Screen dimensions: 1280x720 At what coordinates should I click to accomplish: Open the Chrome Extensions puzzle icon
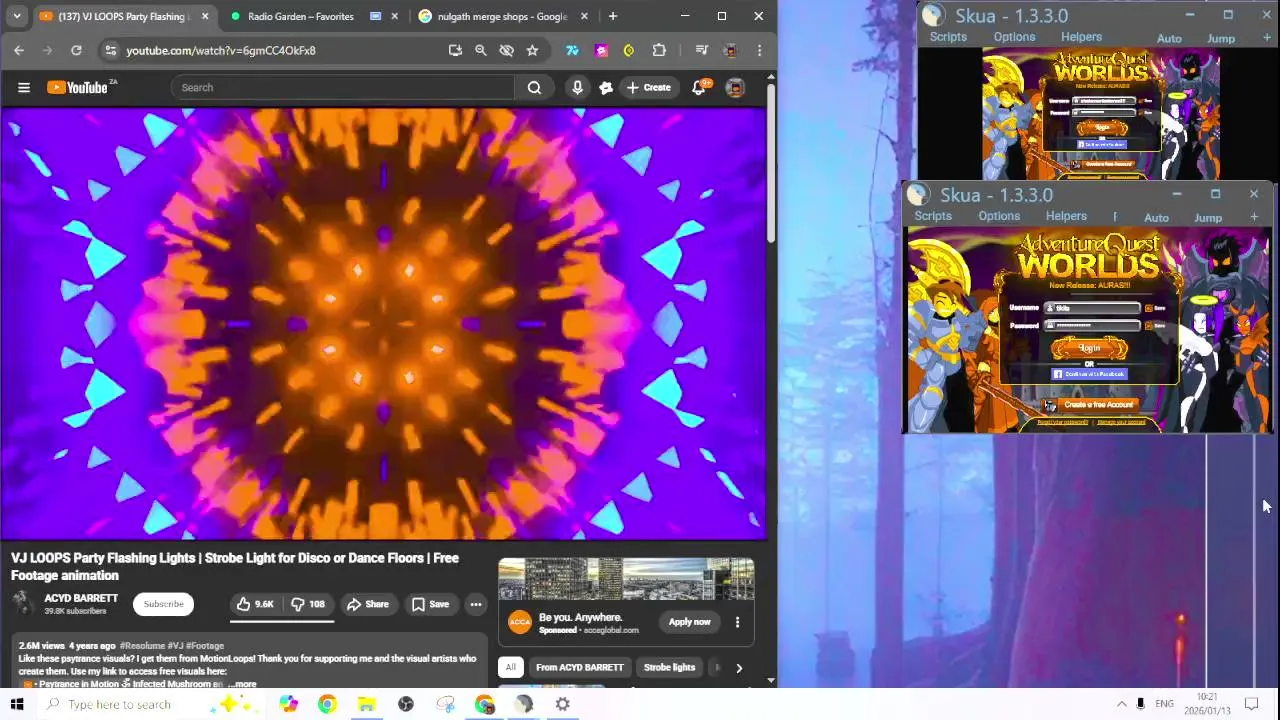(x=659, y=50)
